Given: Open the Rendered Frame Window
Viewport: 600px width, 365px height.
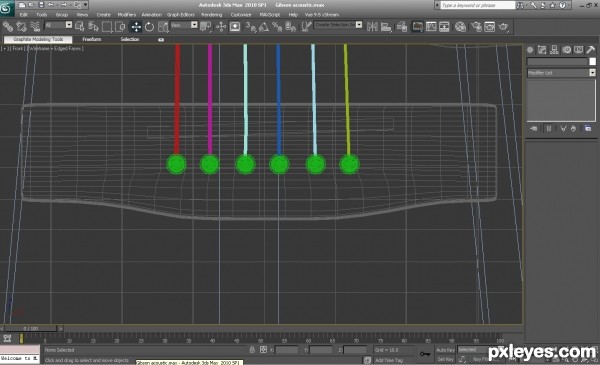Looking at the screenshot, I should (x=490, y=27).
